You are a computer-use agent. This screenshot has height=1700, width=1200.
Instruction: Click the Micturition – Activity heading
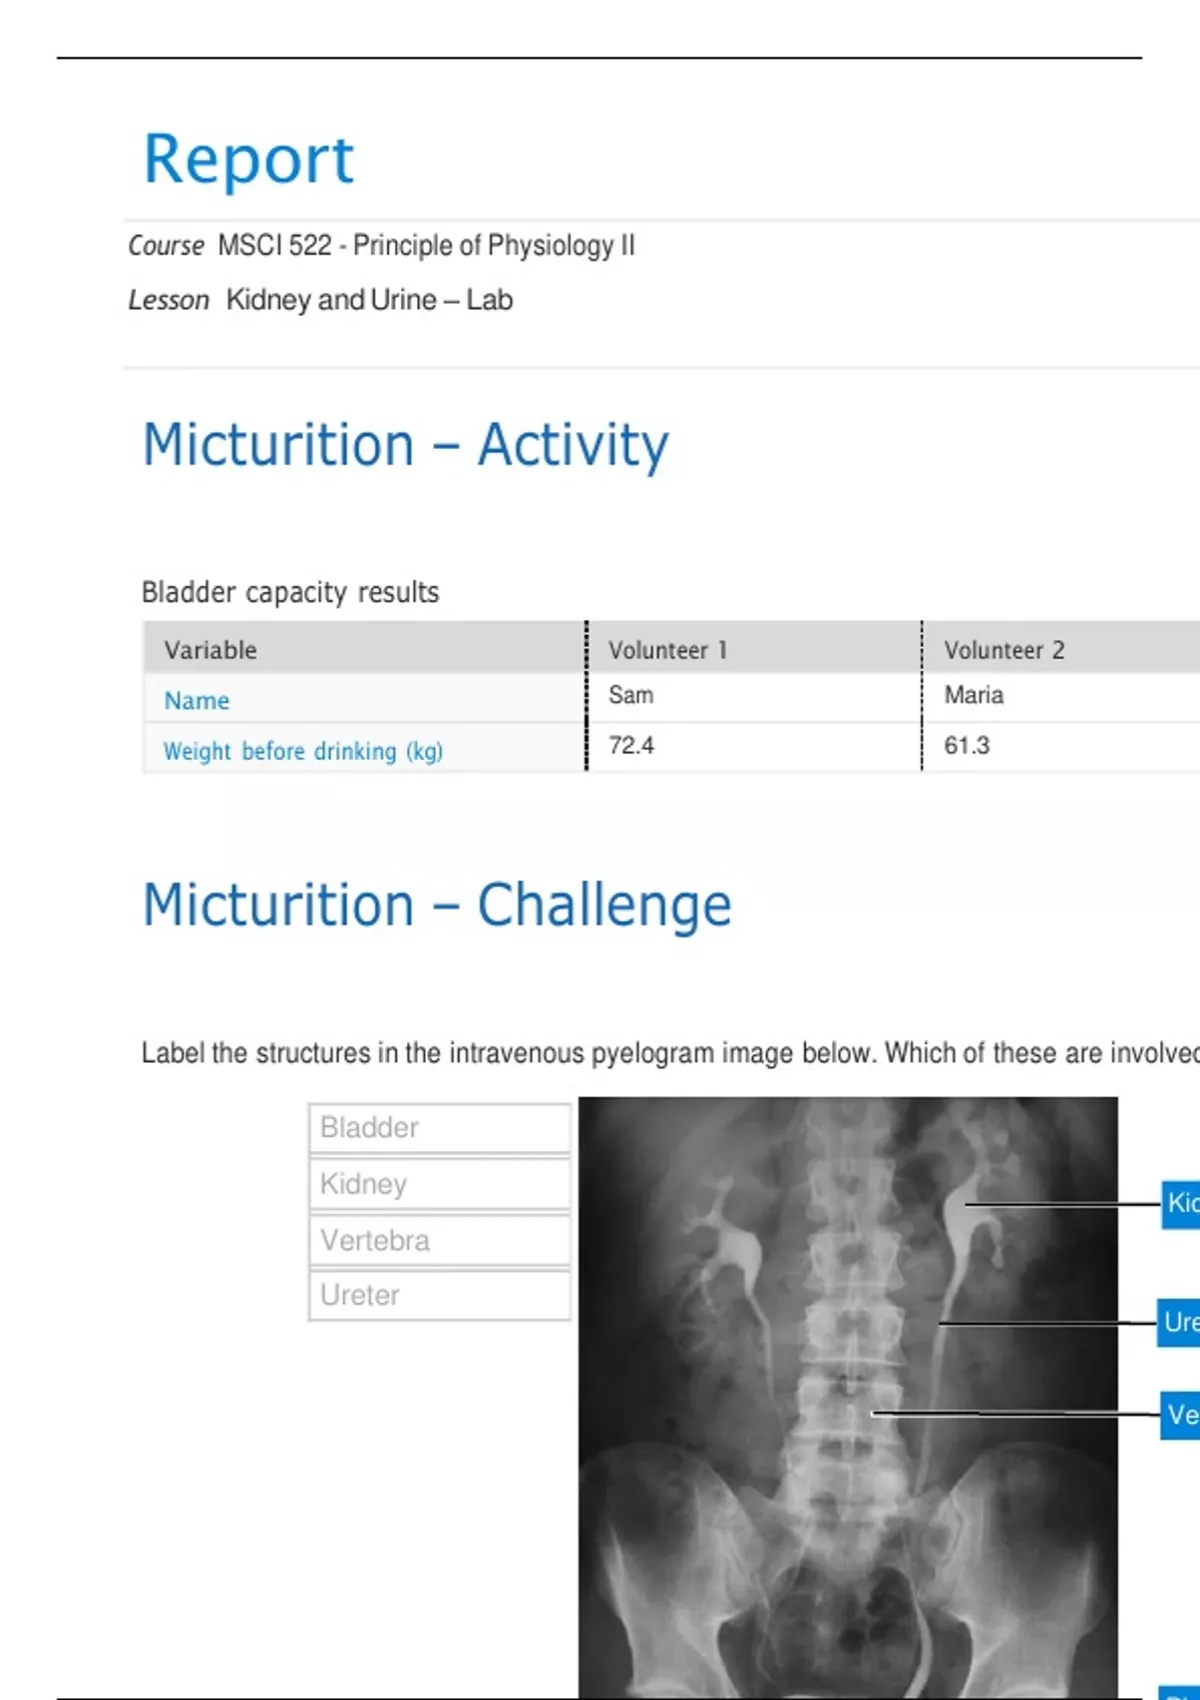point(405,445)
